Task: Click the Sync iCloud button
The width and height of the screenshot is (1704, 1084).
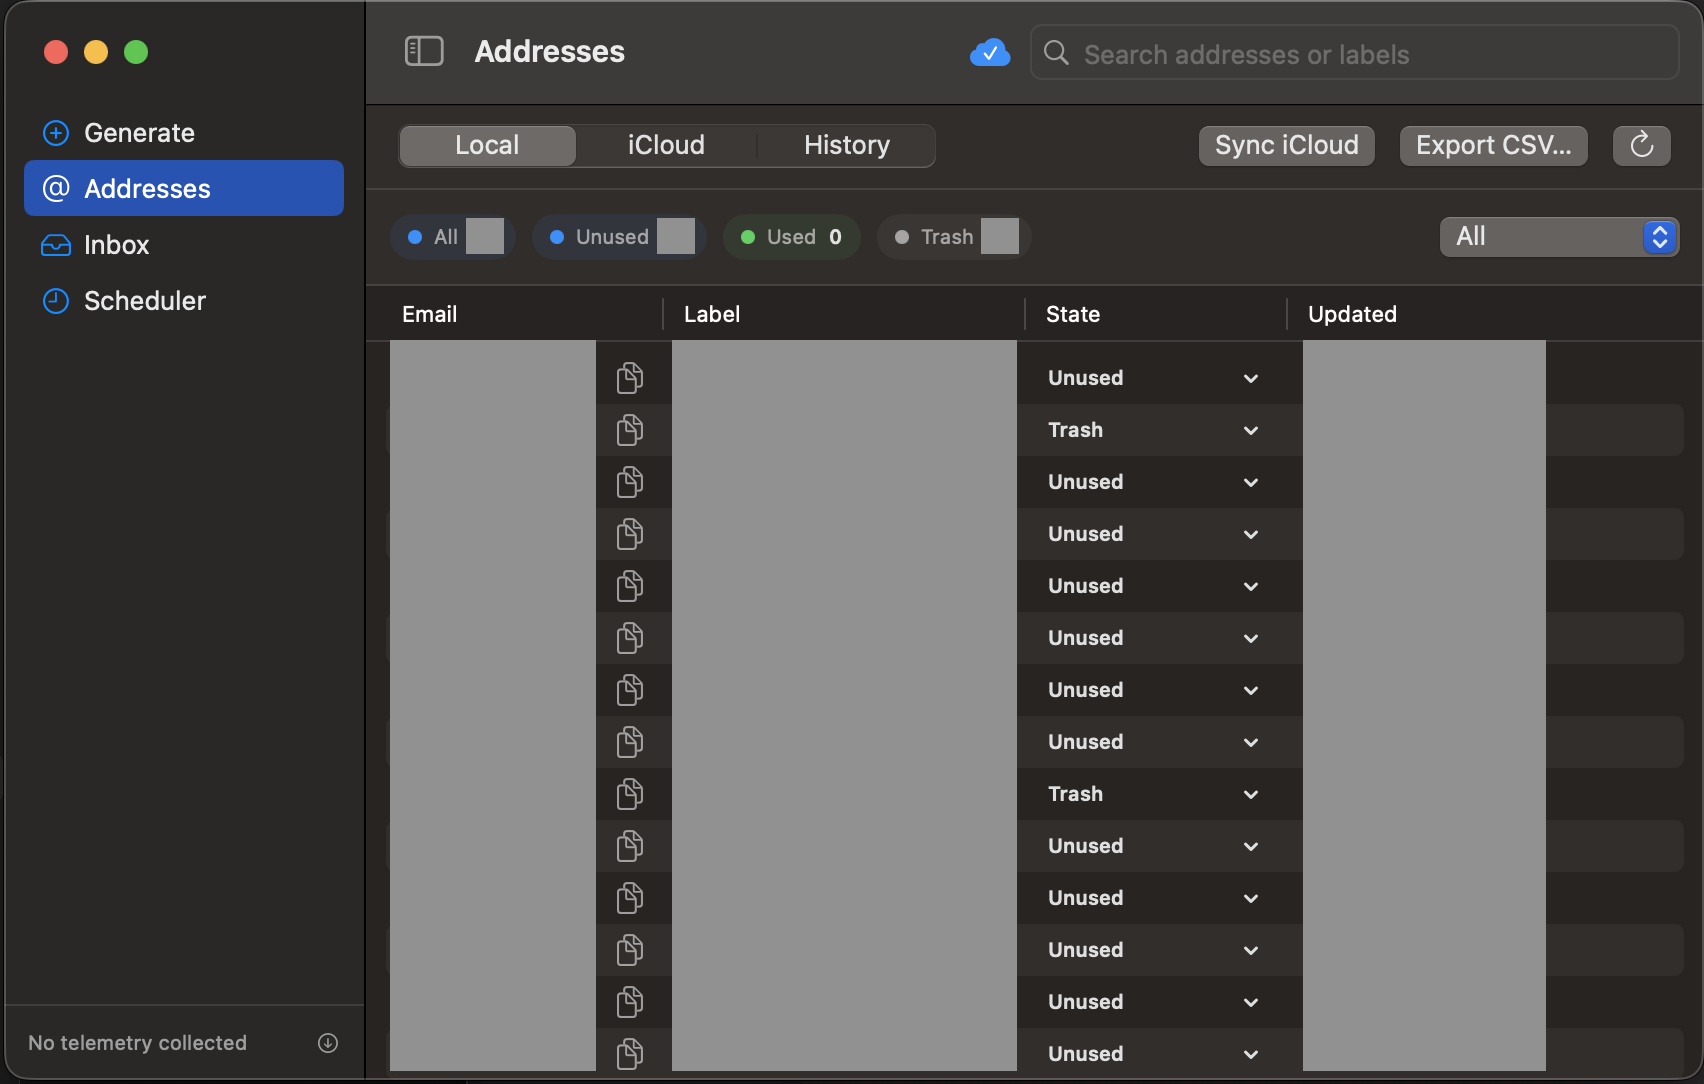Action: (1286, 146)
